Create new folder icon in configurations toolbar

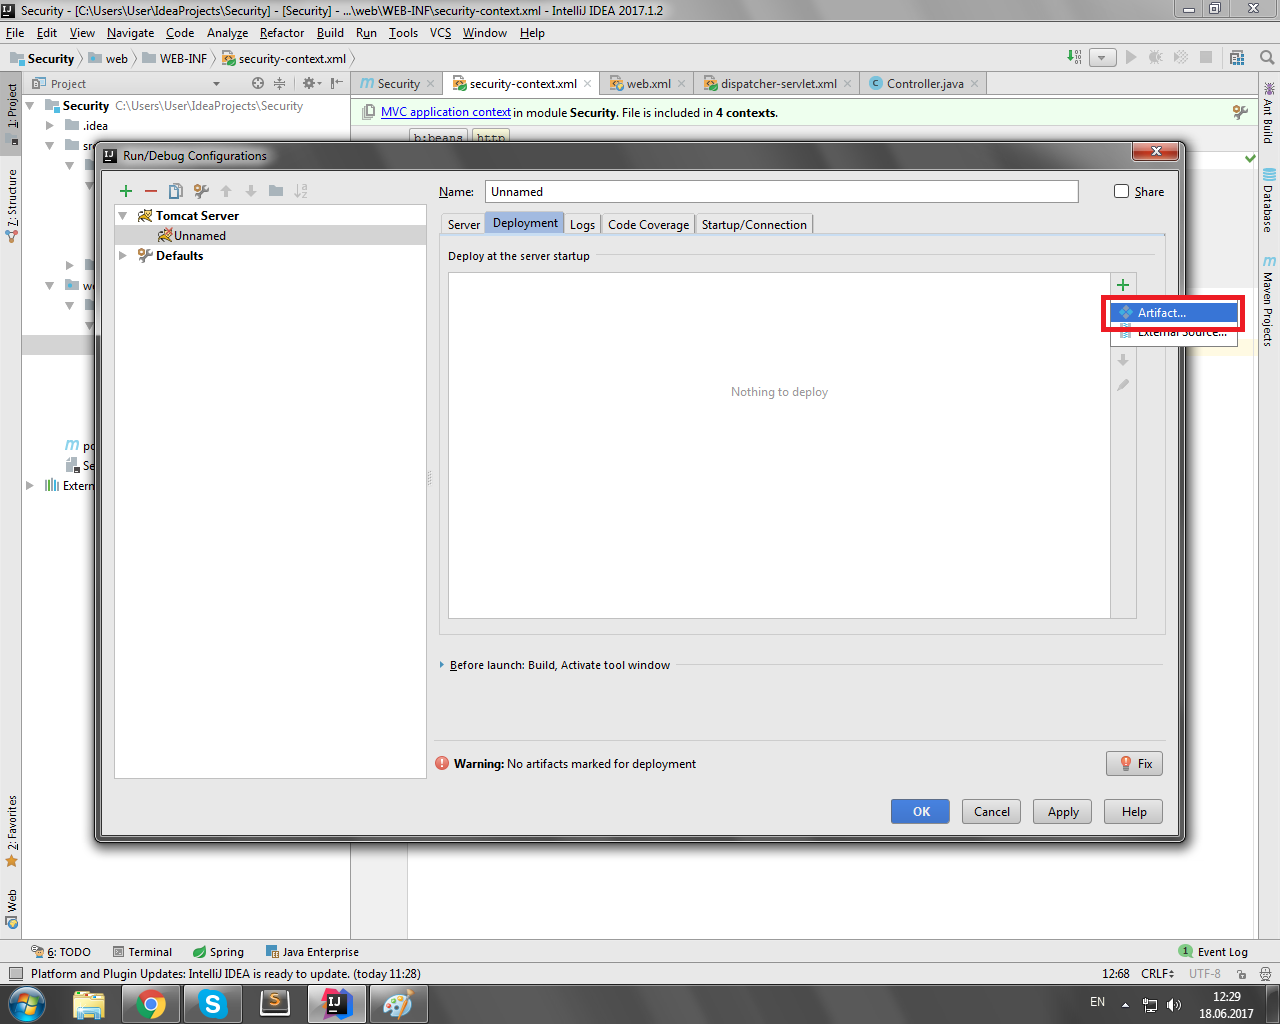pyautogui.click(x=276, y=191)
